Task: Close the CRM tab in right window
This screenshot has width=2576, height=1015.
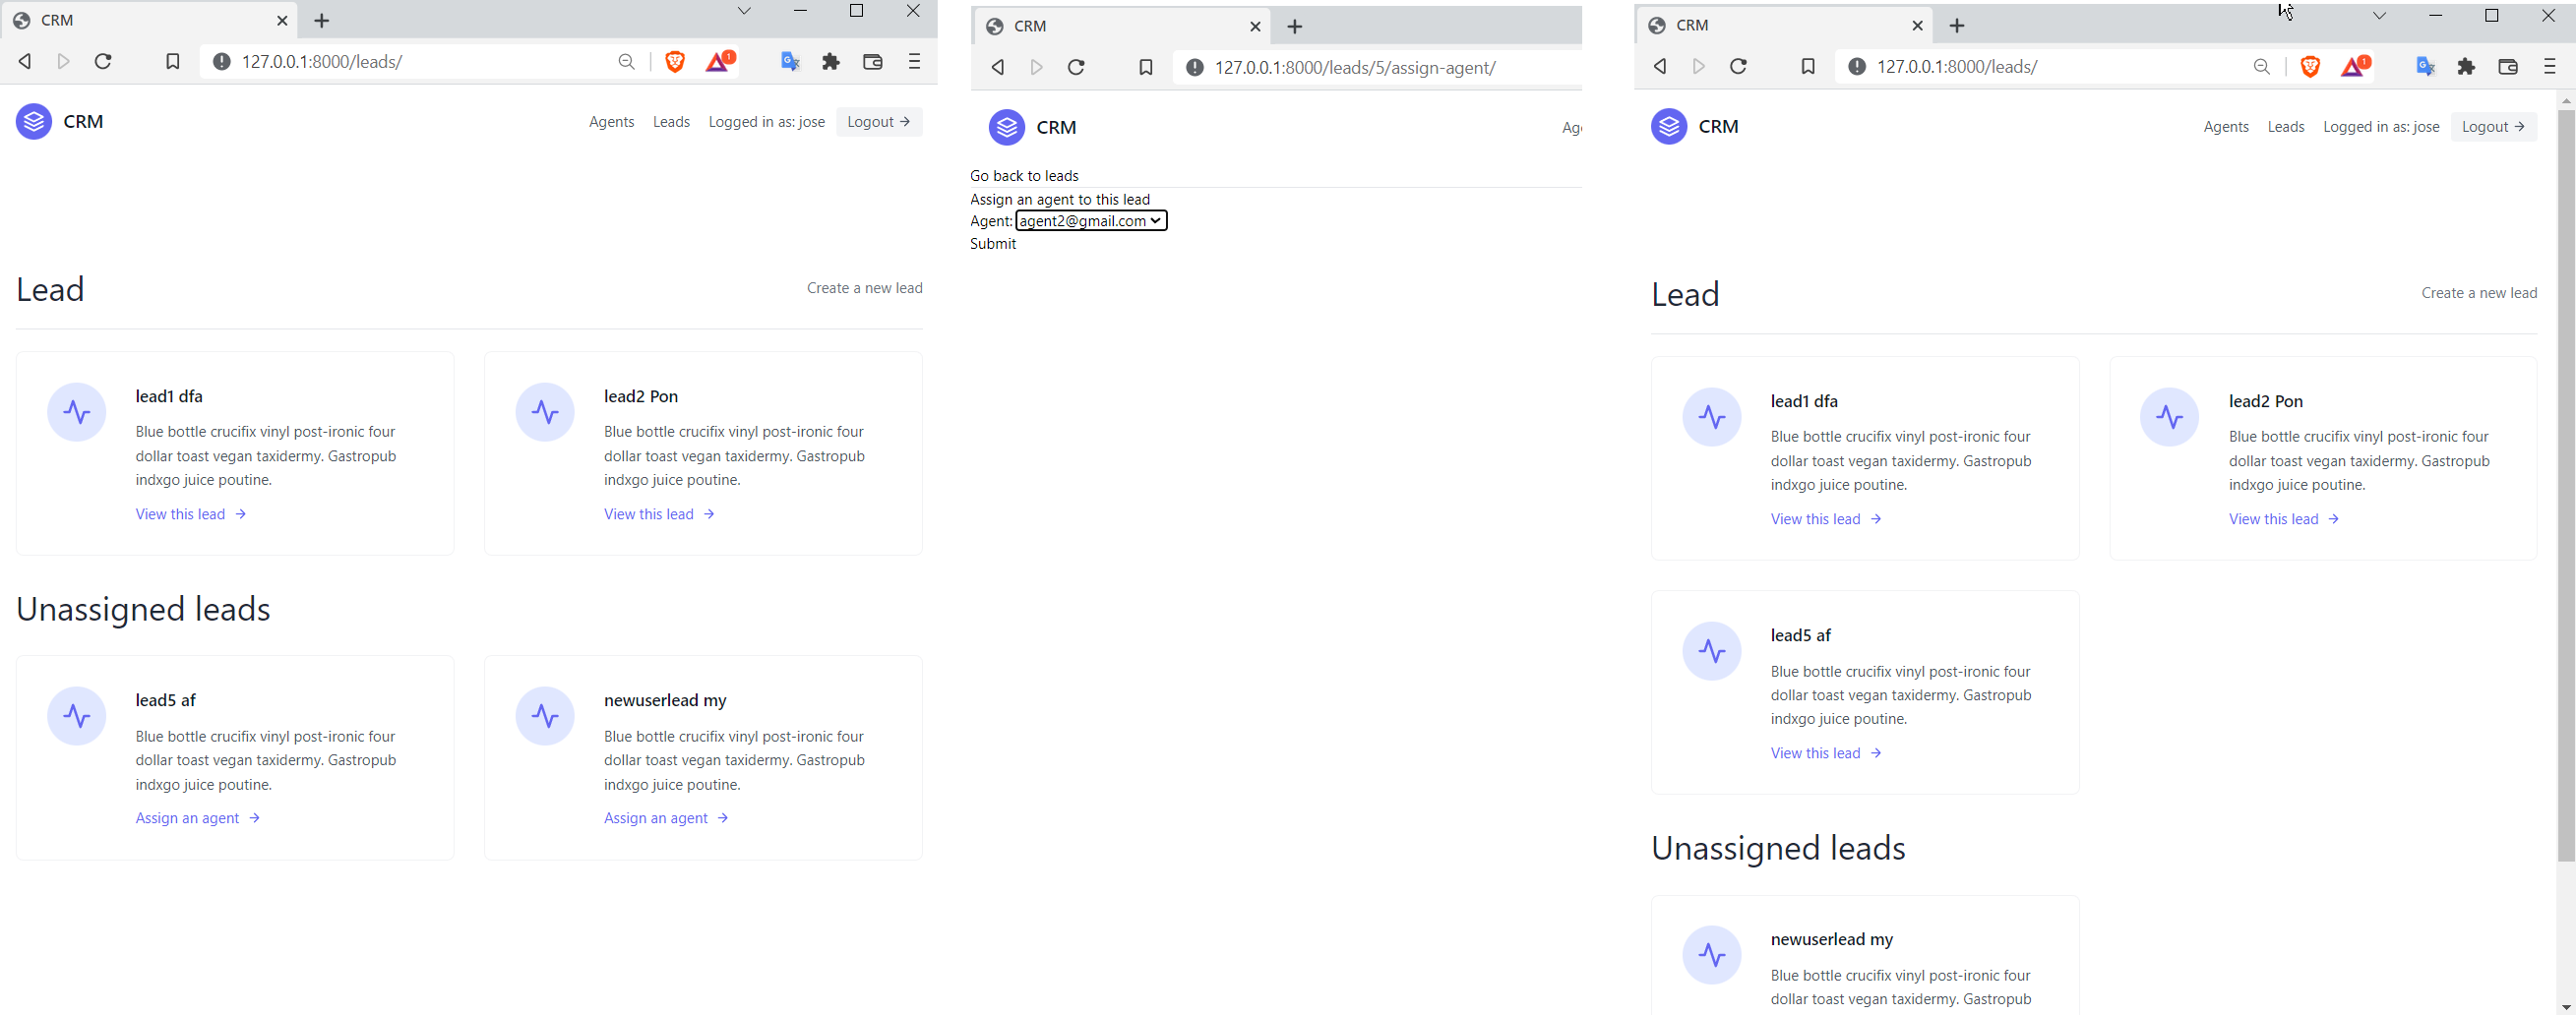Action: pyautogui.click(x=1917, y=25)
